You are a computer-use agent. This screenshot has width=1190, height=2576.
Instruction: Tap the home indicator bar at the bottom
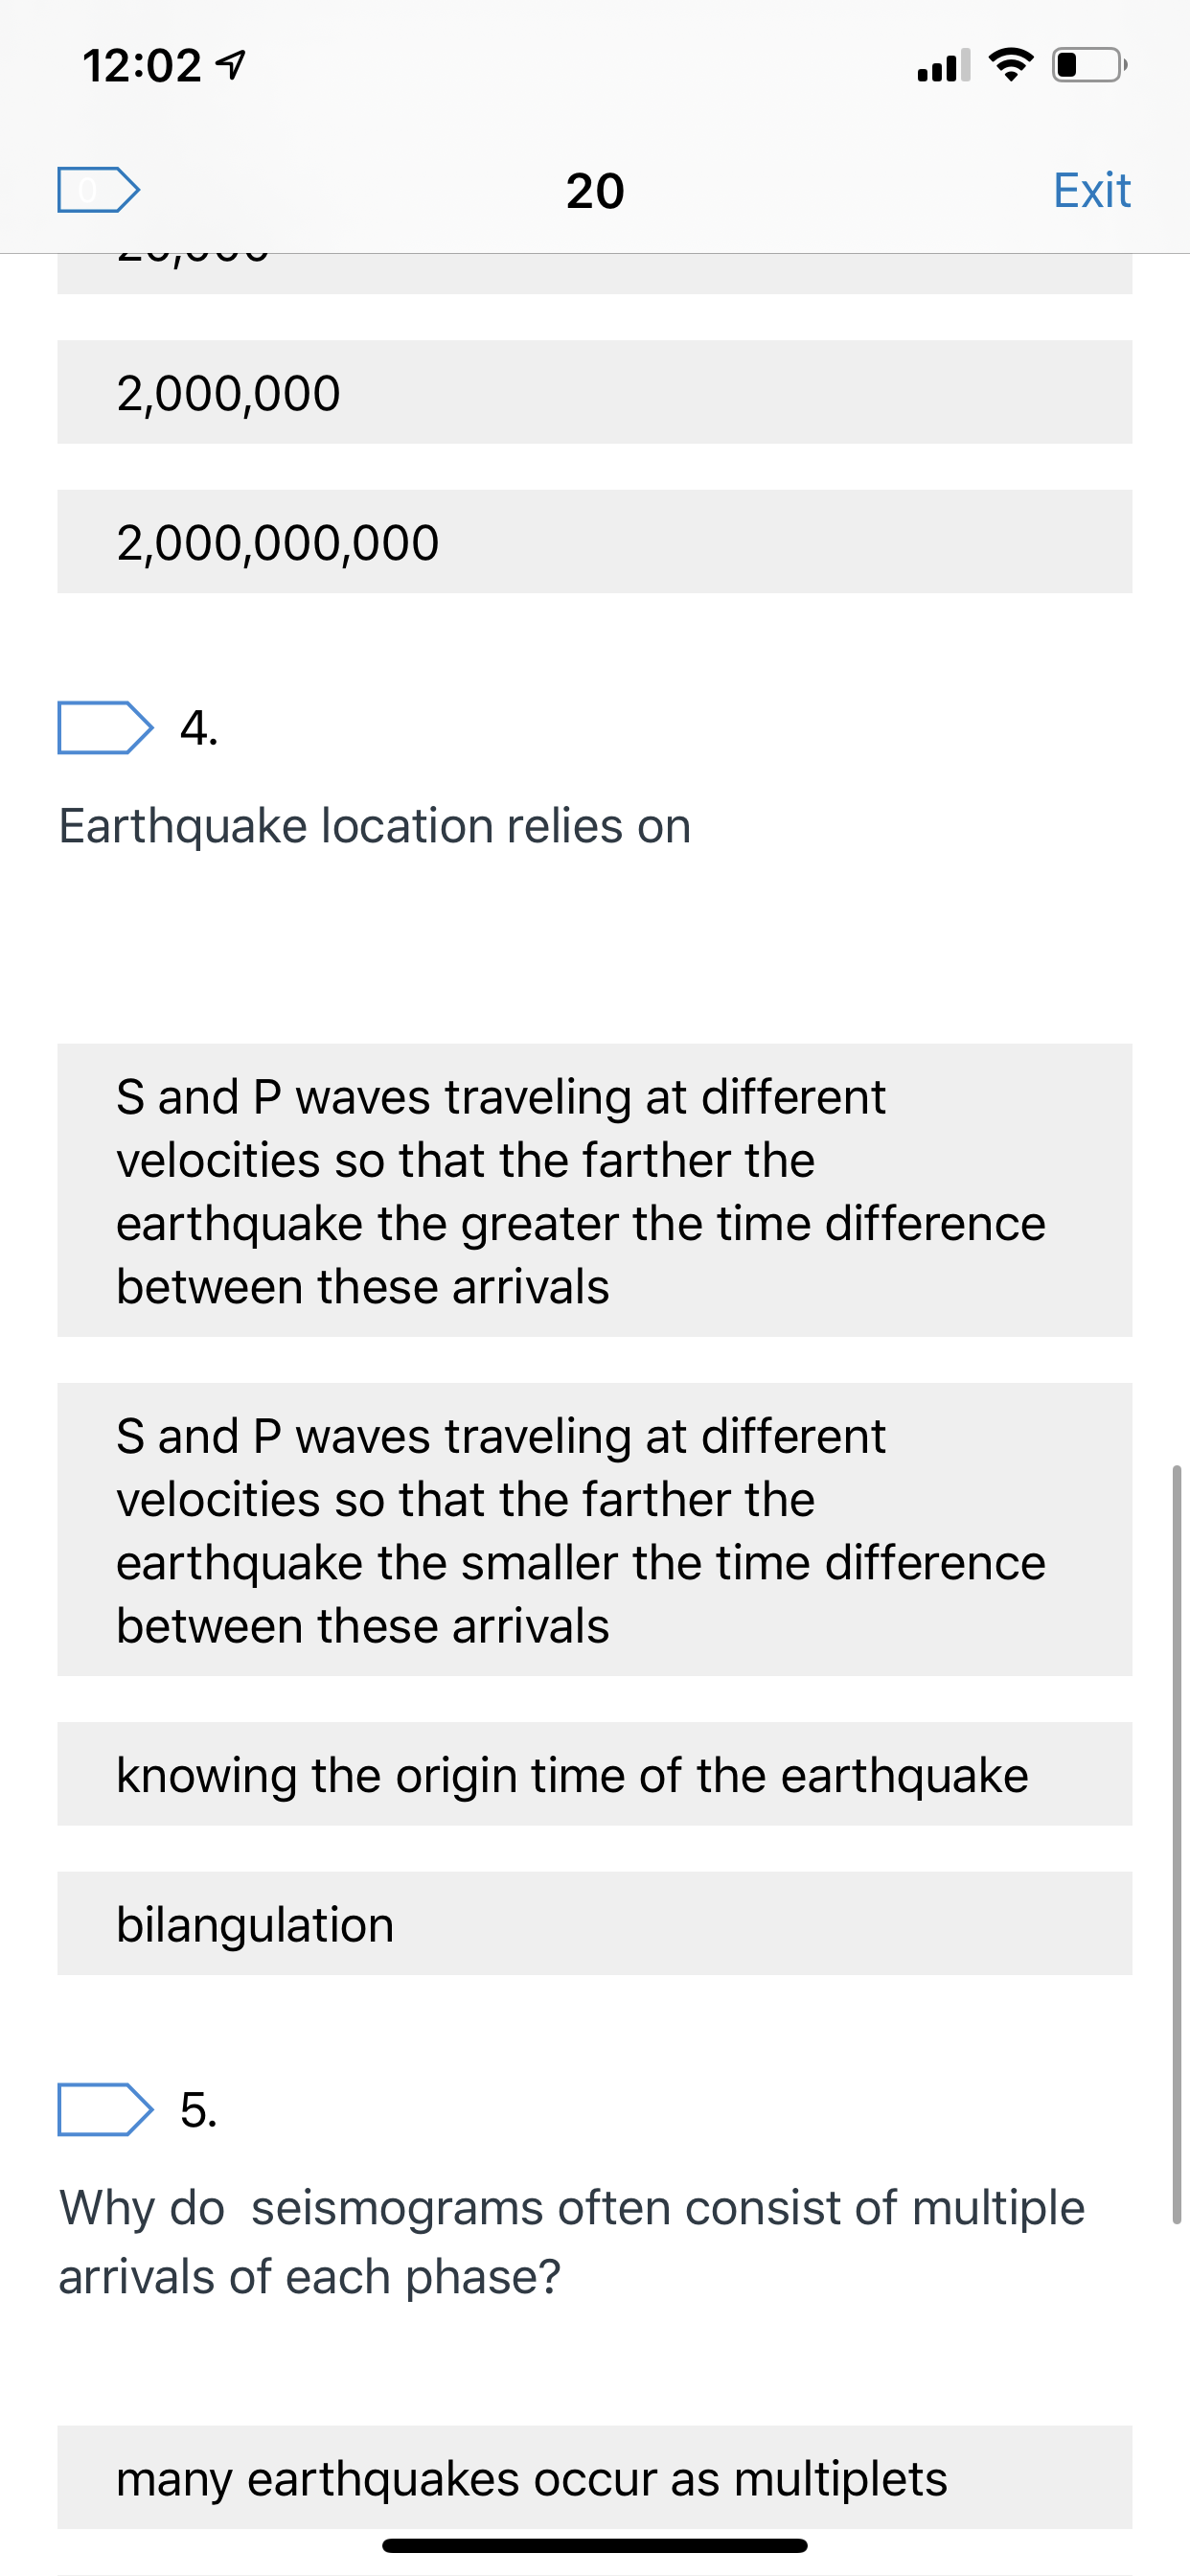[x=594, y=2545]
